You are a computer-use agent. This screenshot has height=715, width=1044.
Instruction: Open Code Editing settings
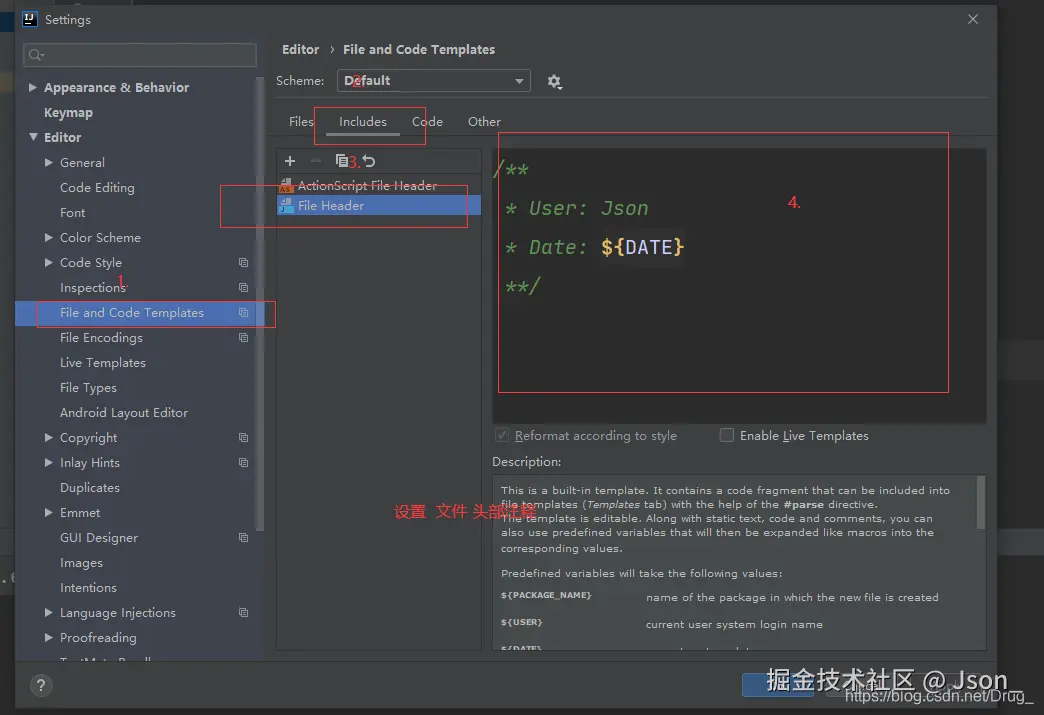(97, 188)
